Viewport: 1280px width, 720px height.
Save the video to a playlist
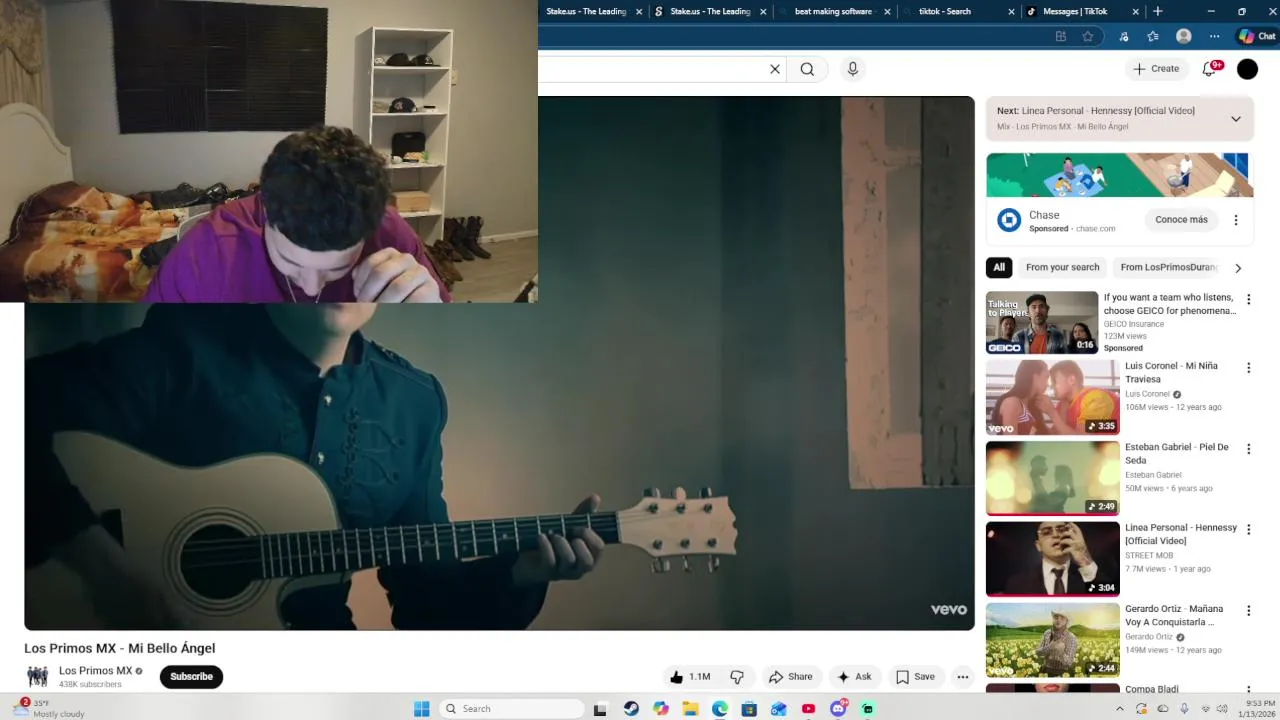pyautogui.click(x=915, y=677)
